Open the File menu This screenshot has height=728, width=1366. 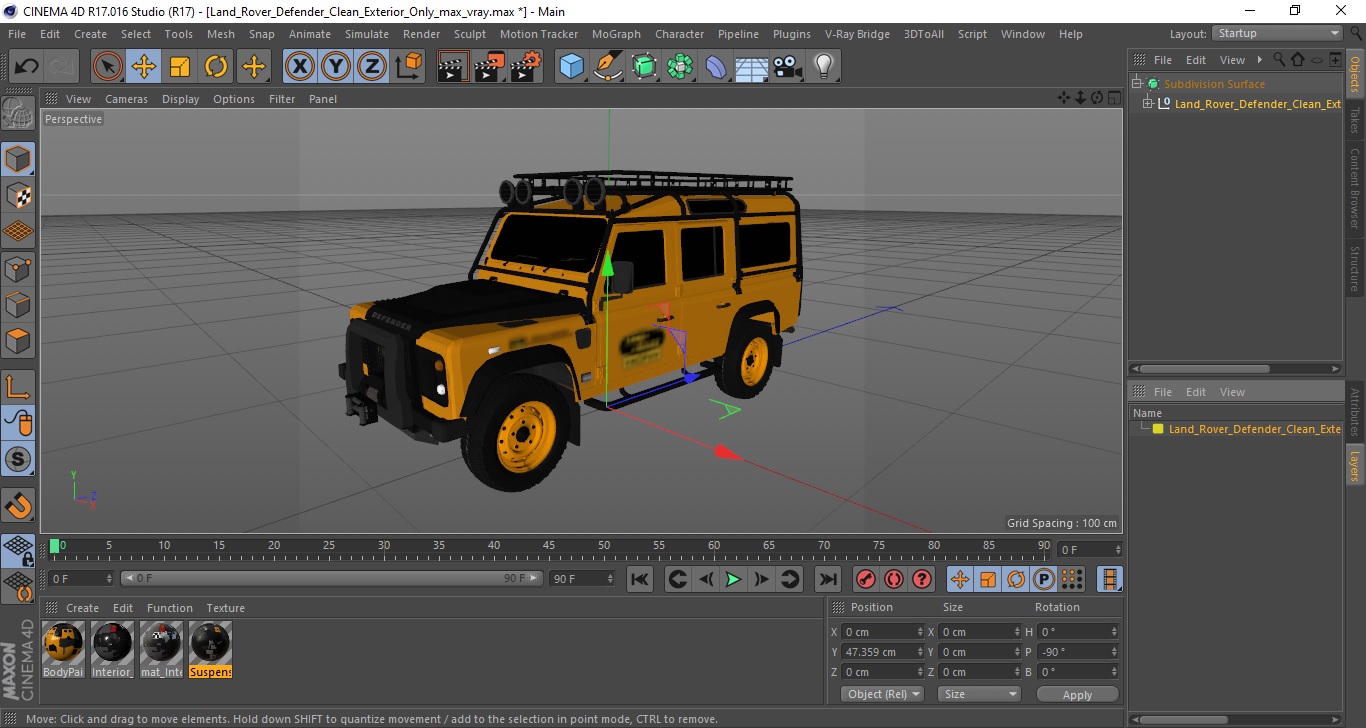17,34
